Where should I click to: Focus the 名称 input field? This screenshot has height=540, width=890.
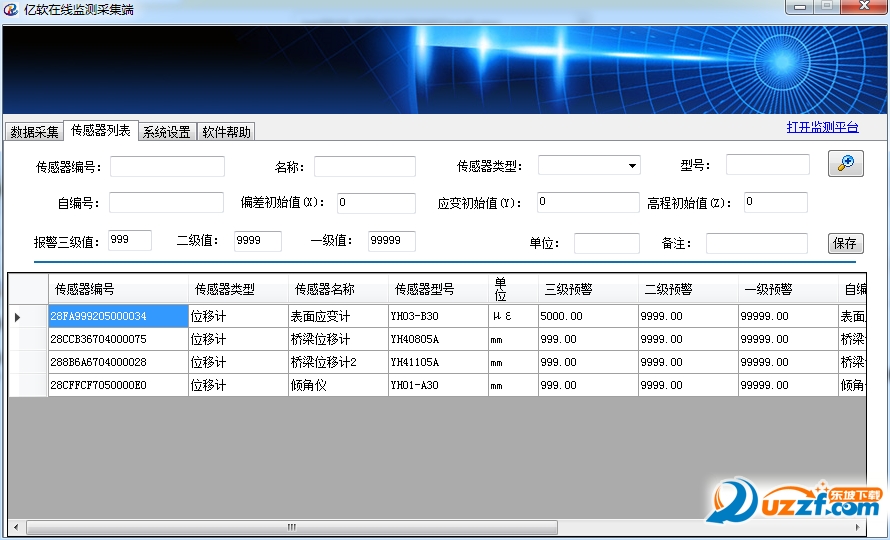point(365,166)
